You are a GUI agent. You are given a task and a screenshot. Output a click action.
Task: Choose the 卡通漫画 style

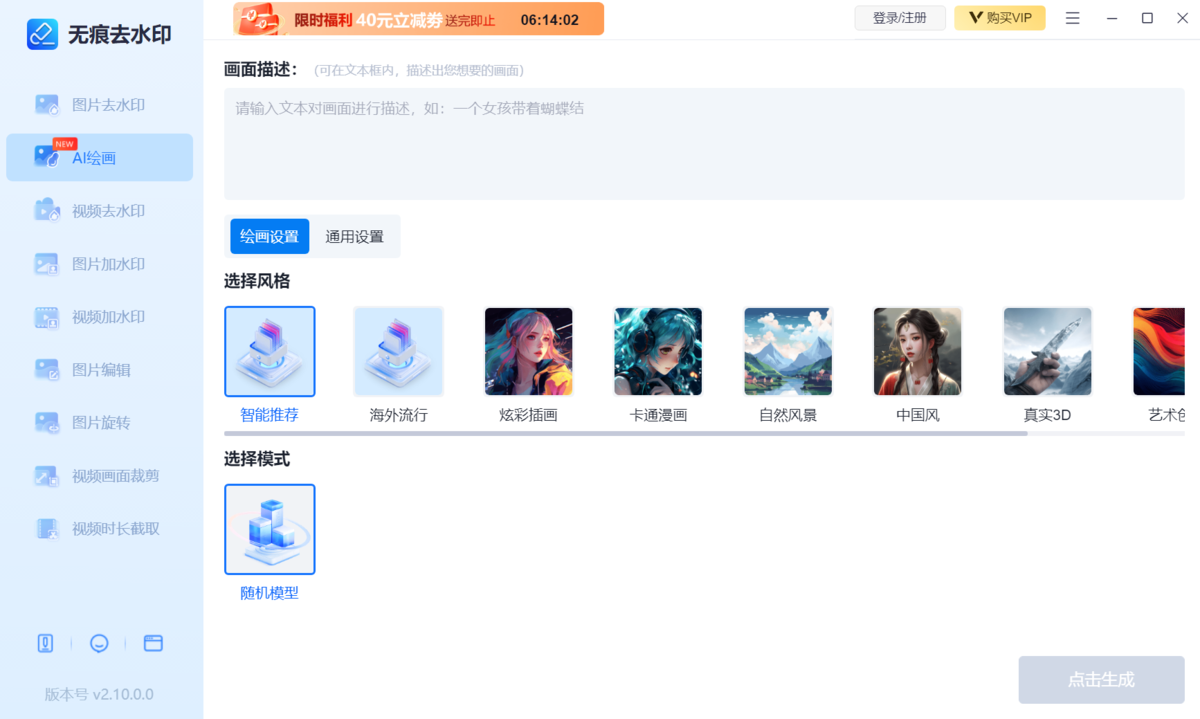point(657,351)
